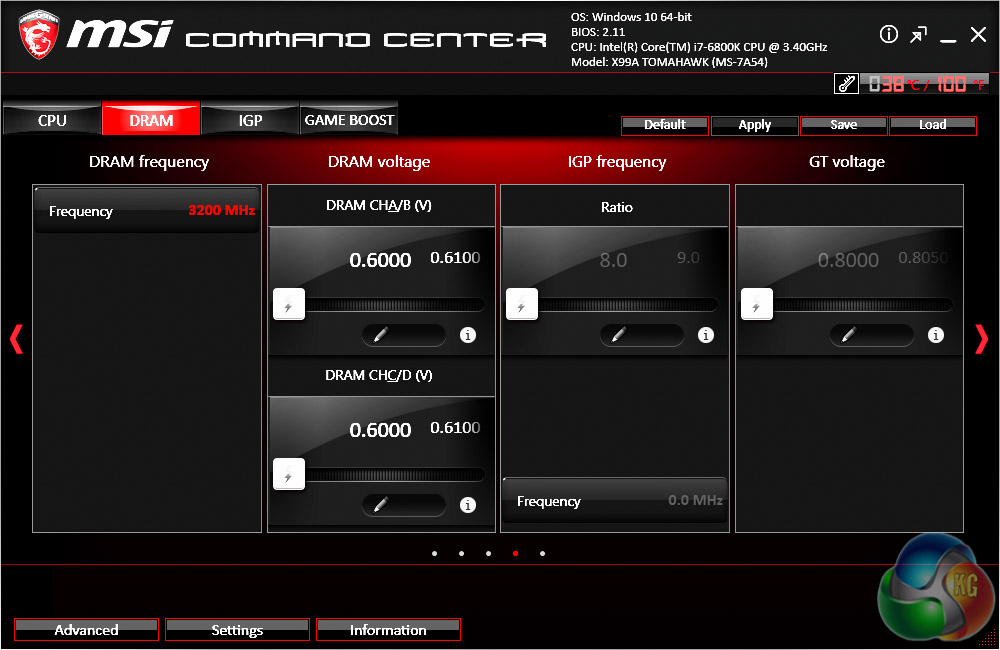Click the 038°C / 100°F temperature display
Screen dimensions: 1000x650
925,84
